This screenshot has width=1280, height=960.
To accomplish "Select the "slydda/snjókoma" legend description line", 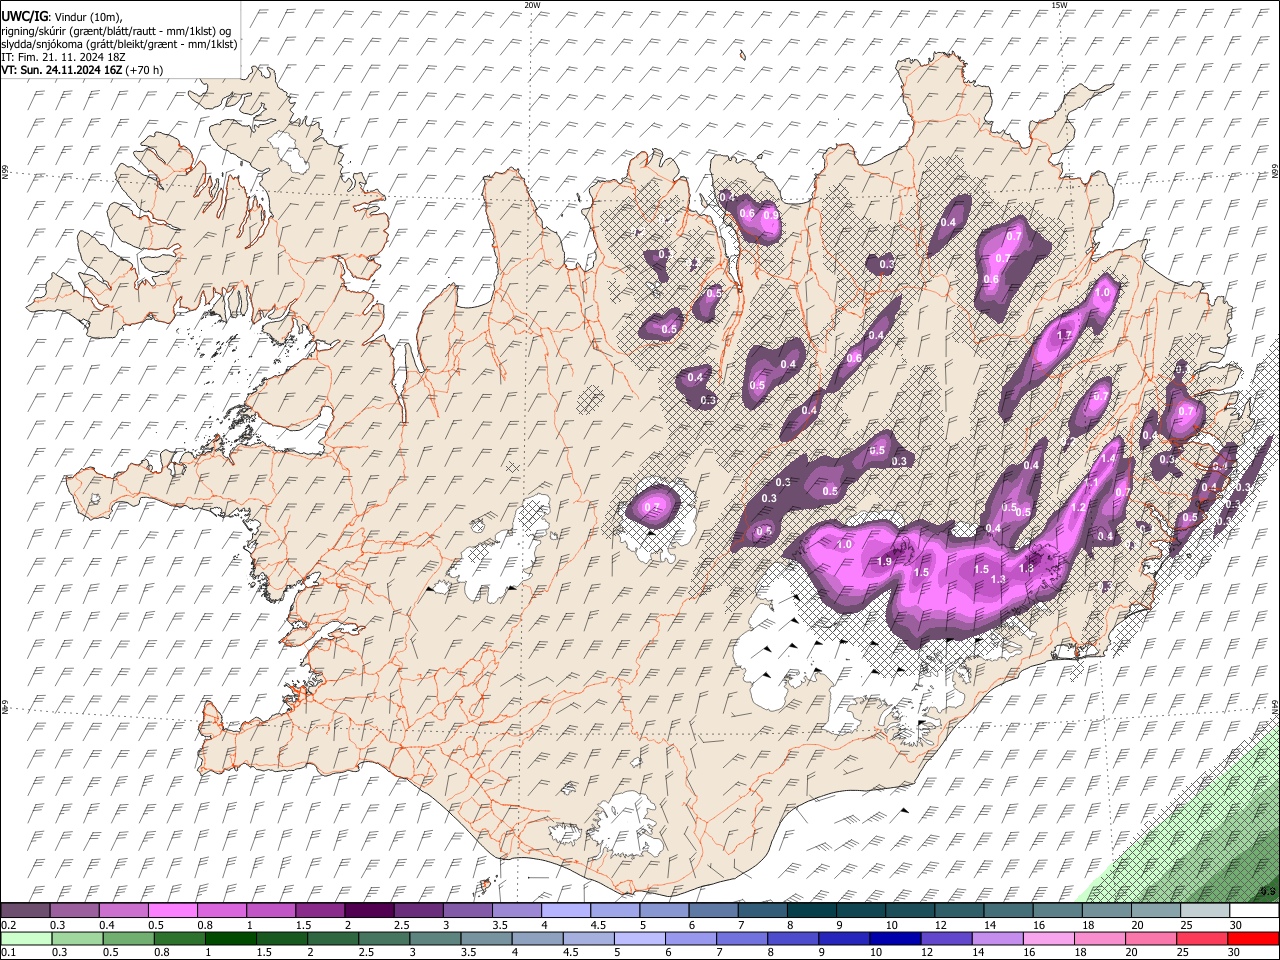I will (x=119, y=44).
